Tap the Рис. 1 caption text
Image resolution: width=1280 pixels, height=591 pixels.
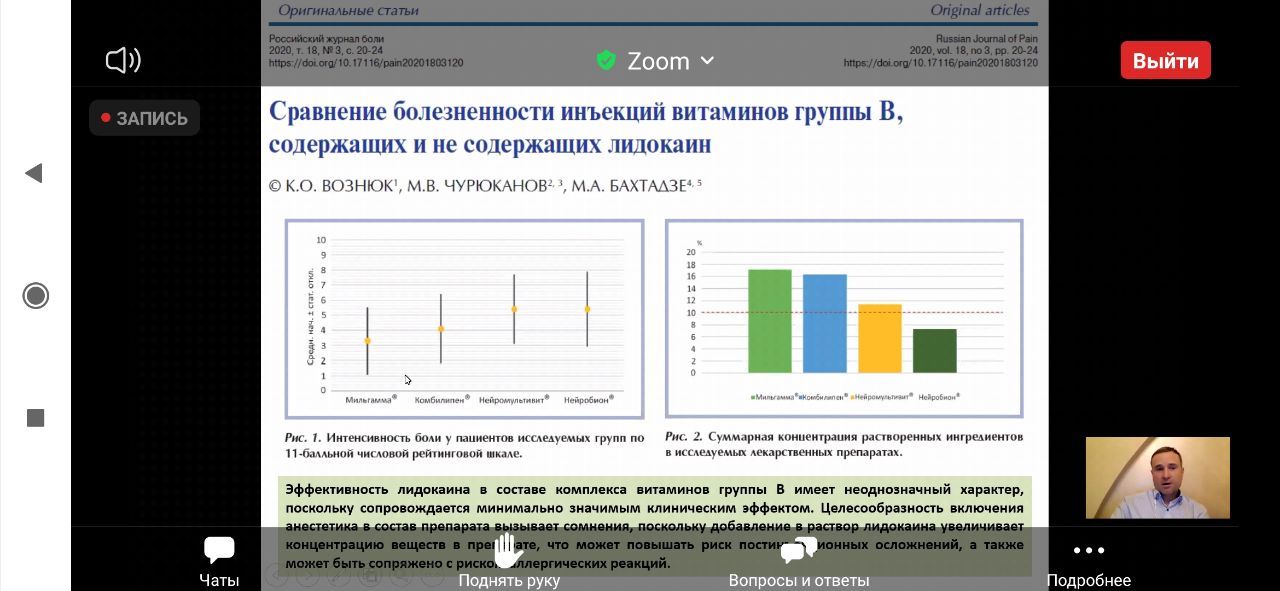pyautogui.click(x=464, y=445)
